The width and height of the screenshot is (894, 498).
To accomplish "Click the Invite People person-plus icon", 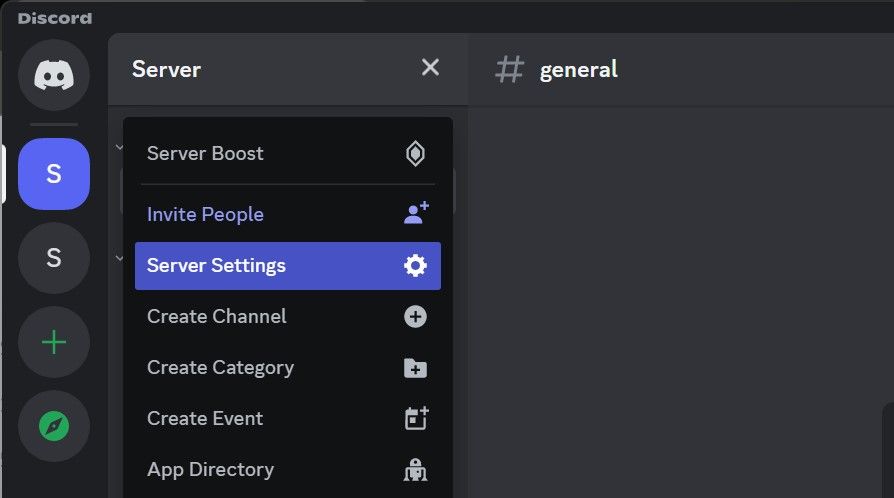I will [415, 213].
